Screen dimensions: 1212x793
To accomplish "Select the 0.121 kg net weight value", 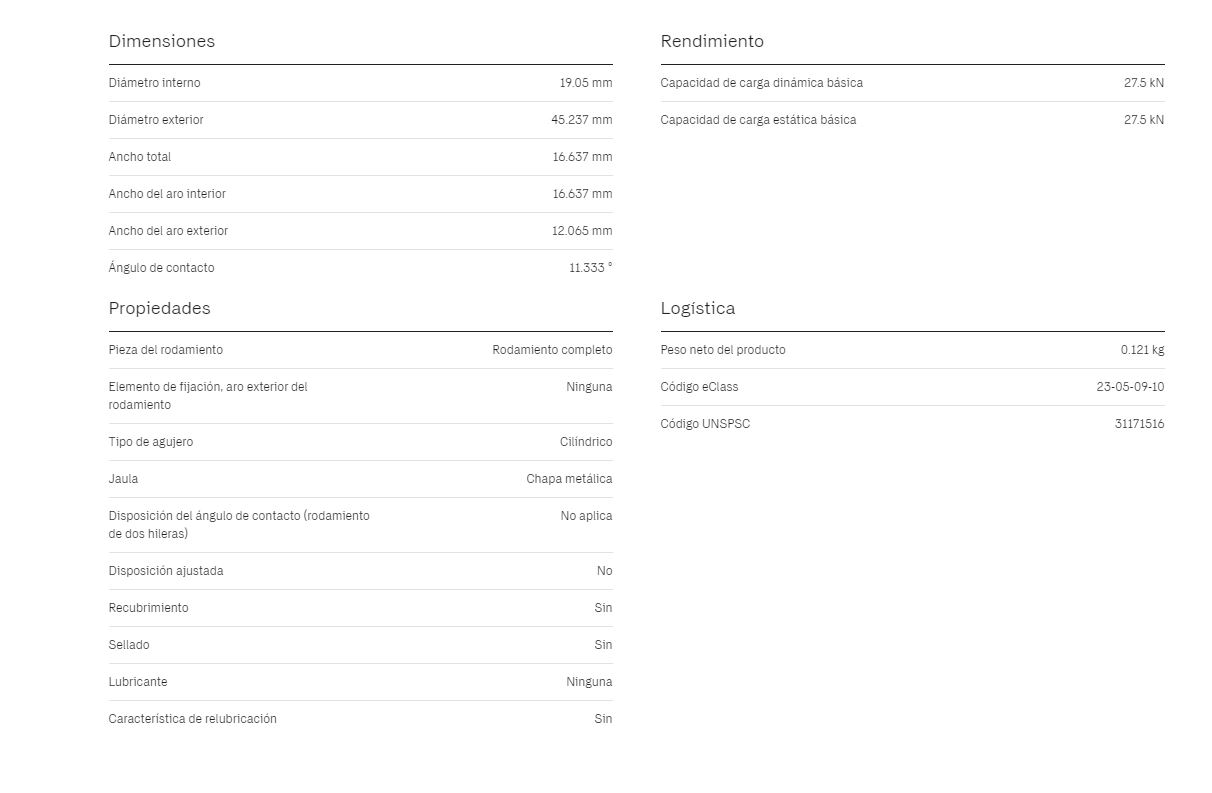I will click(1142, 350).
